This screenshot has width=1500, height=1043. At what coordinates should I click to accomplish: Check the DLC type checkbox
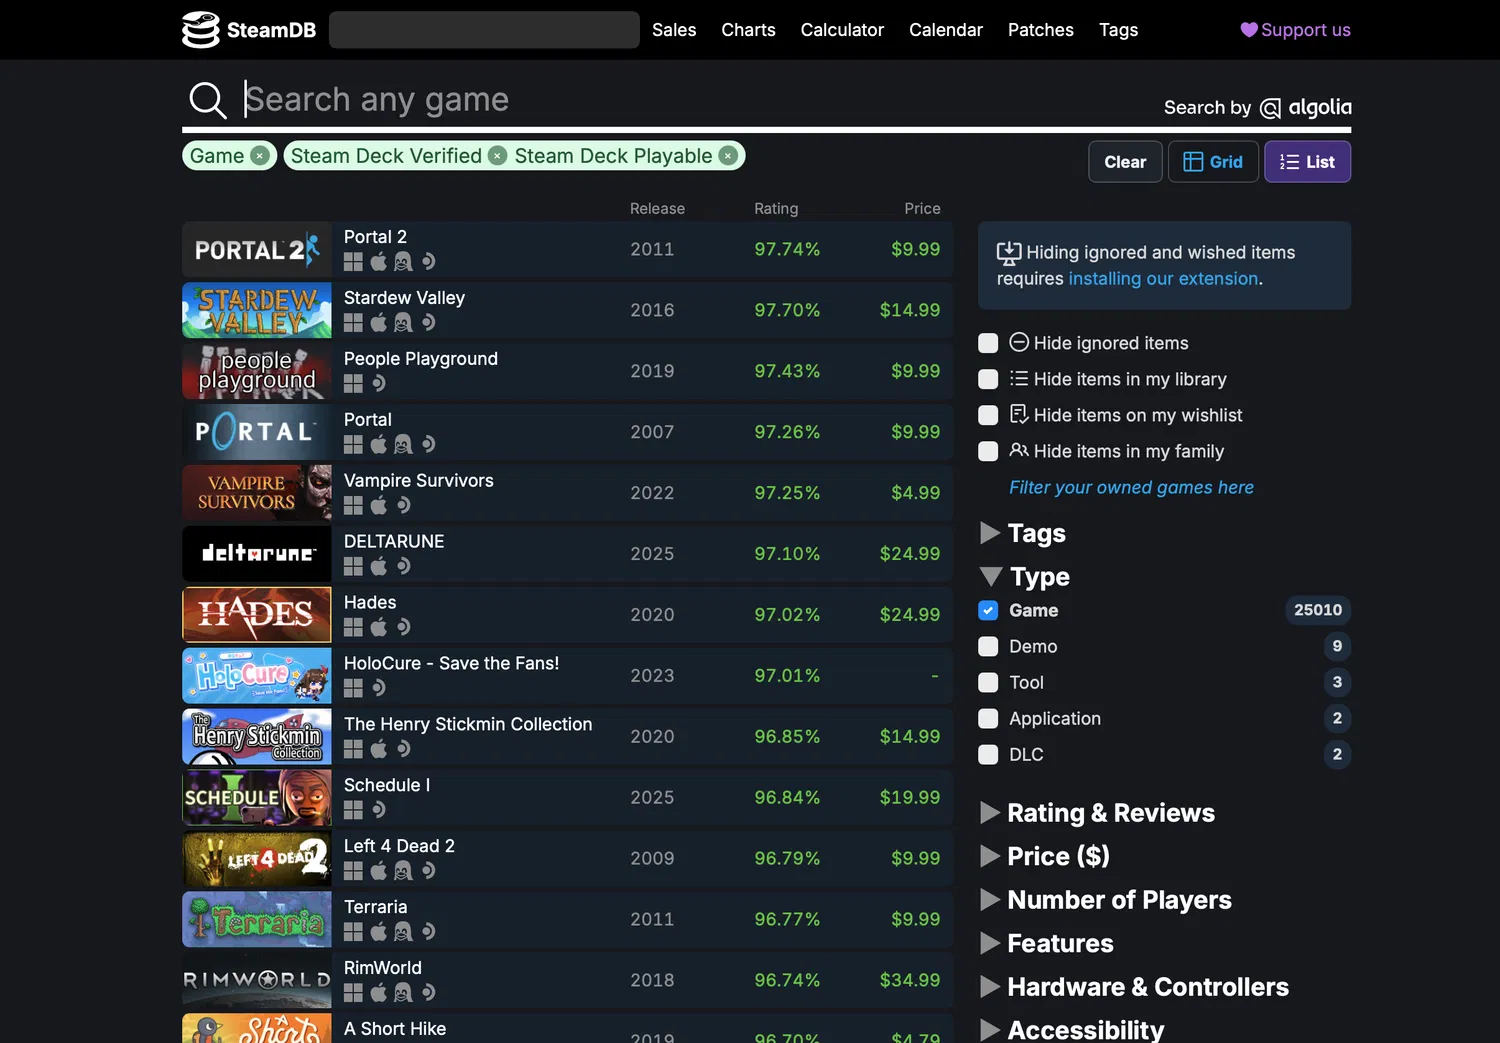click(x=988, y=754)
